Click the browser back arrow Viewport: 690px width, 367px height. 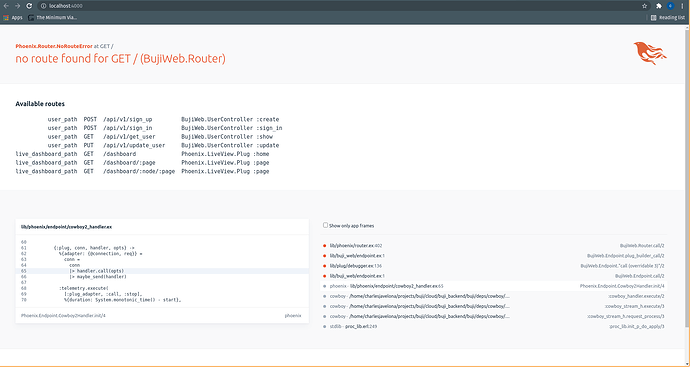(x=6, y=6)
